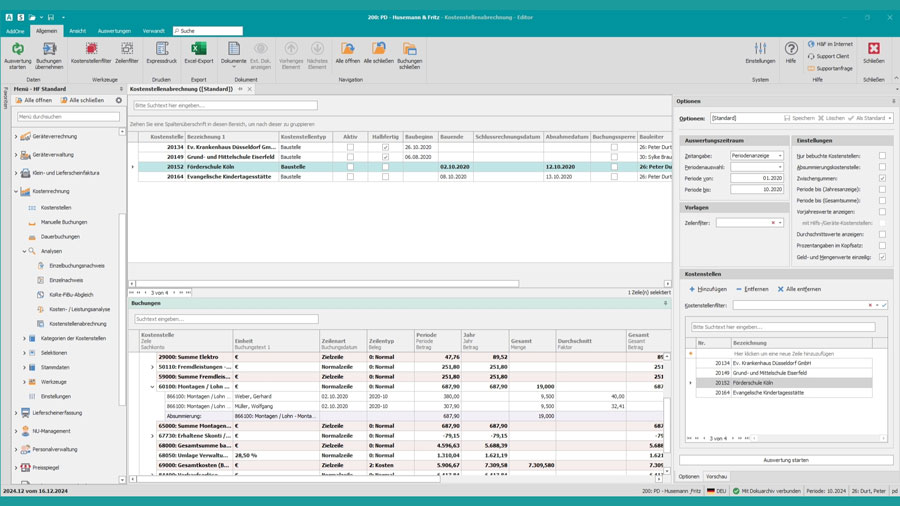Click the Menü durchsuchen field
The width and height of the screenshot is (900, 506).
tap(68, 116)
